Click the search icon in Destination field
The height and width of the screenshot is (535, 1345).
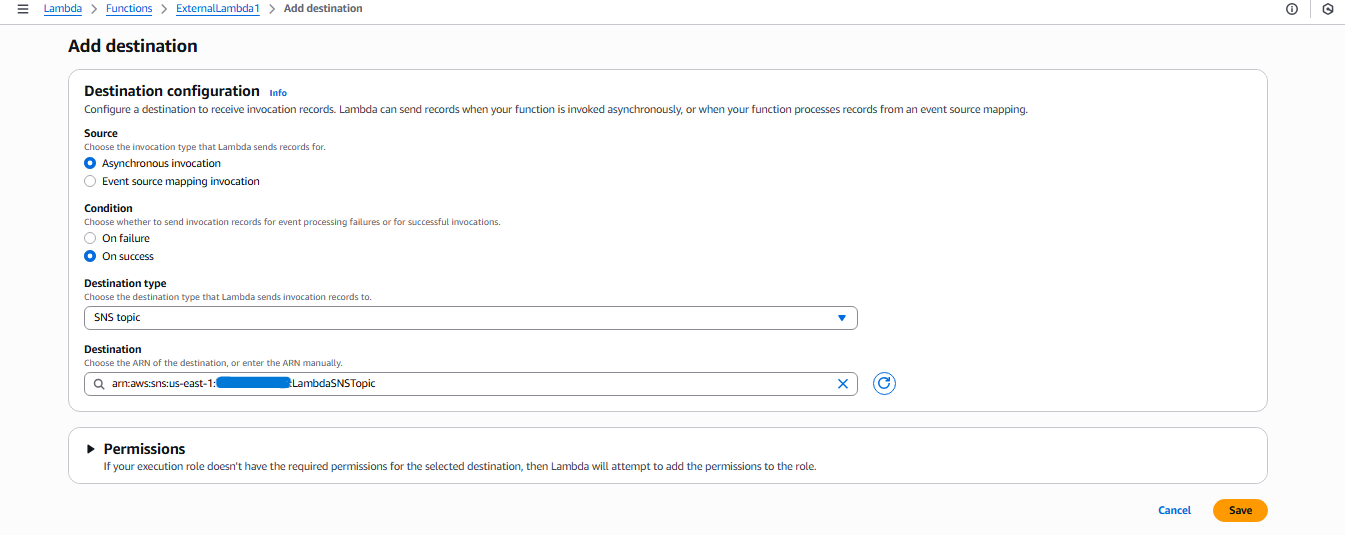tap(99, 384)
